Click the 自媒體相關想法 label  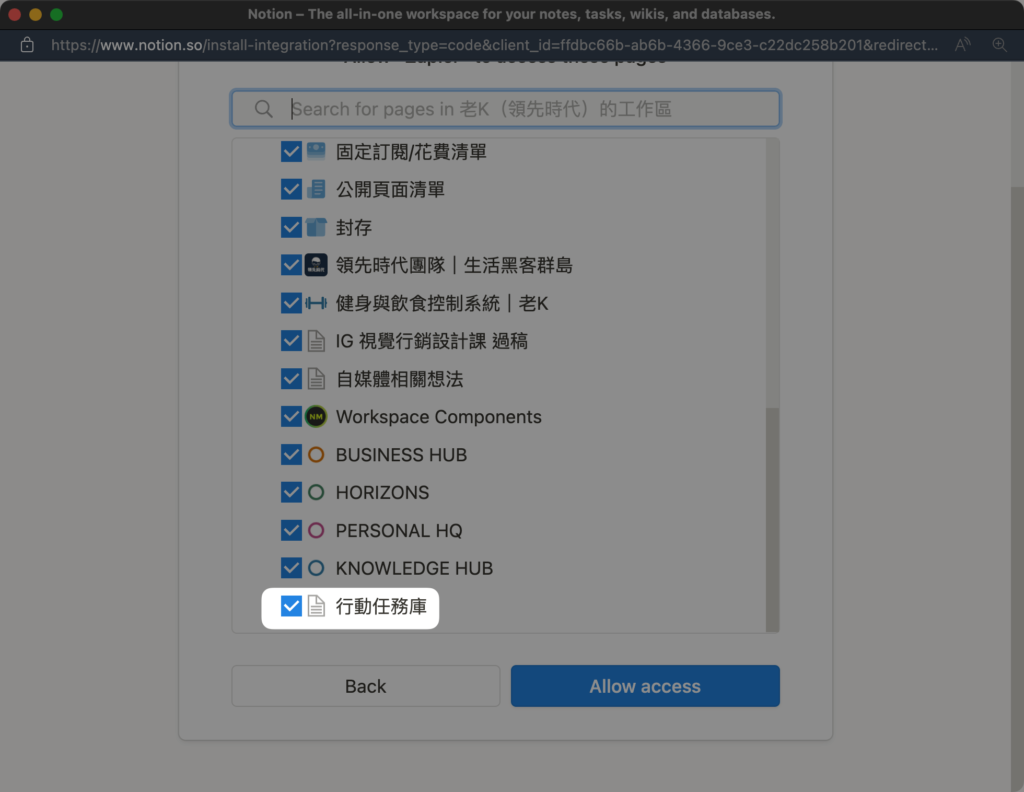[399, 379]
